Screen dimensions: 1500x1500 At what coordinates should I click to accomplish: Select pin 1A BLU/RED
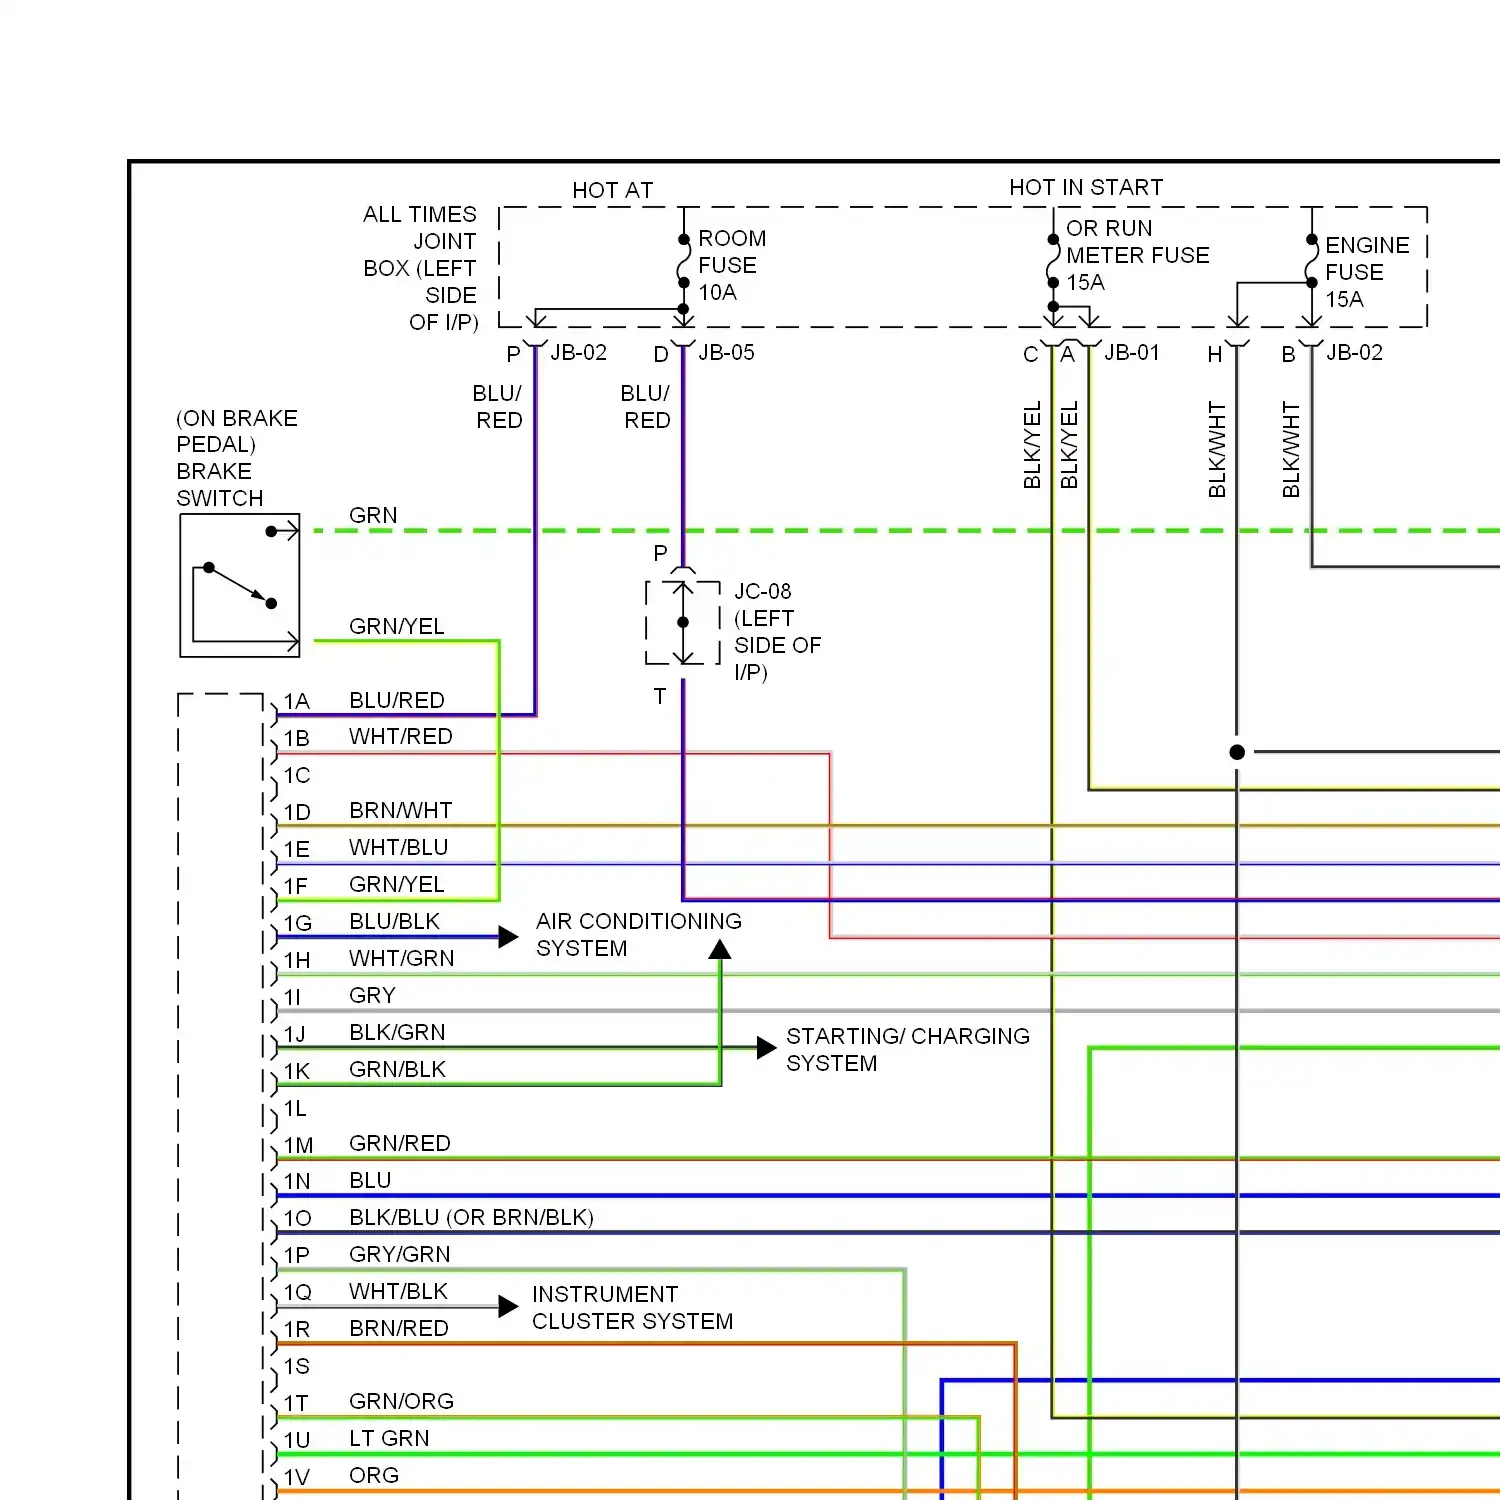pyautogui.click(x=364, y=700)
